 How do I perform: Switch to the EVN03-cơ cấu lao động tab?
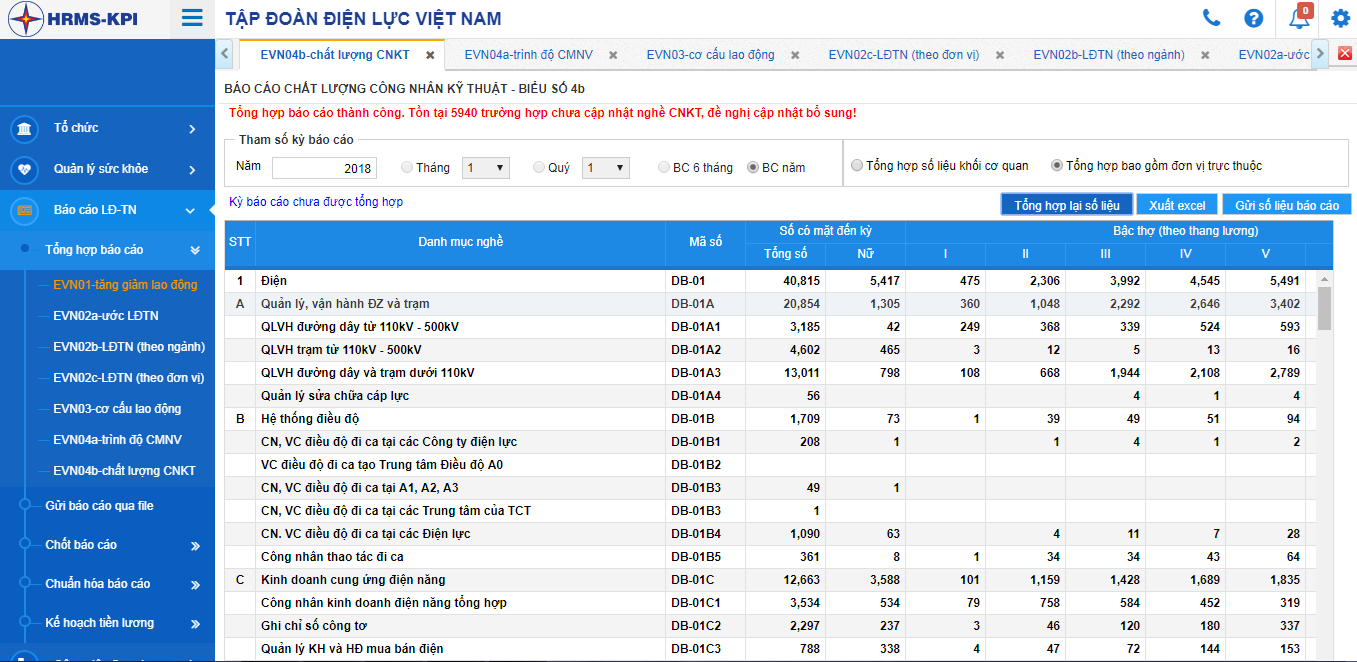point(710,55)
